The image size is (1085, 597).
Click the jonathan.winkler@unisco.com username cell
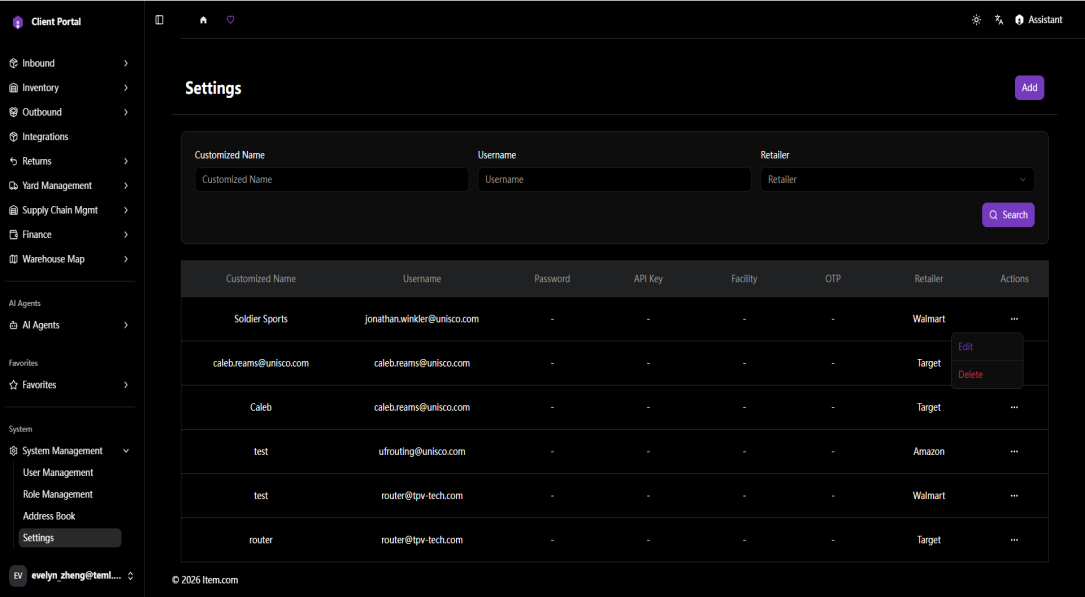(x=422, y=319)
